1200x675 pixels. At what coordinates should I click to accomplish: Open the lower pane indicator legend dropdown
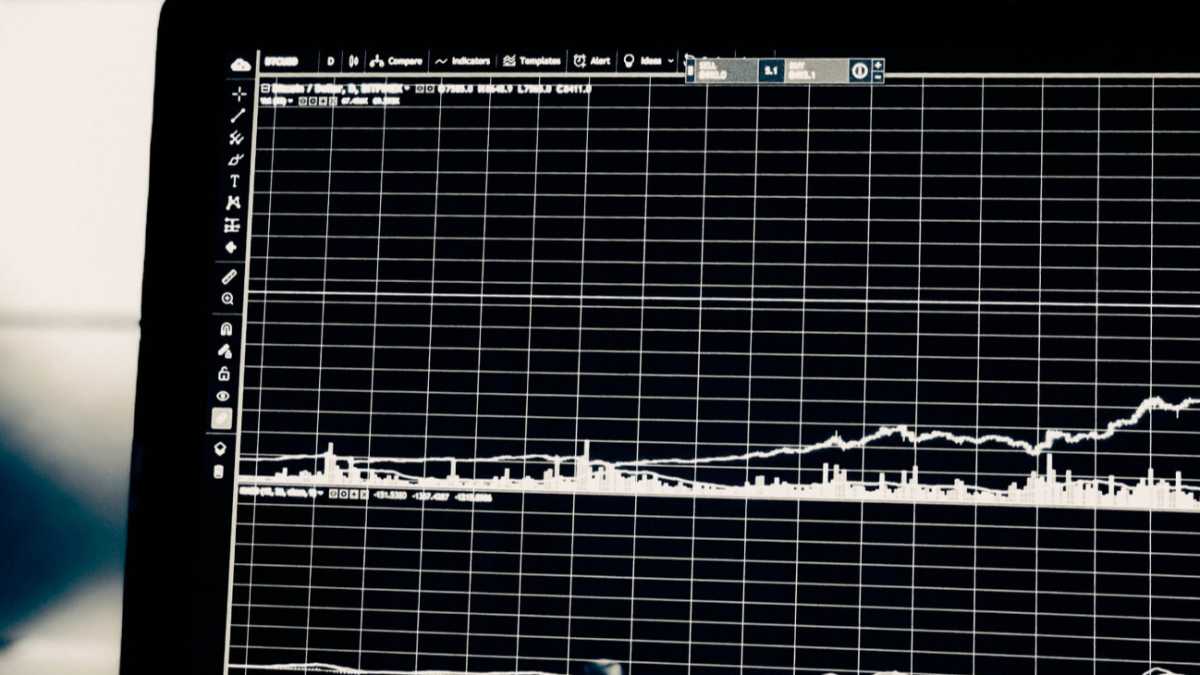coord(320,493)
